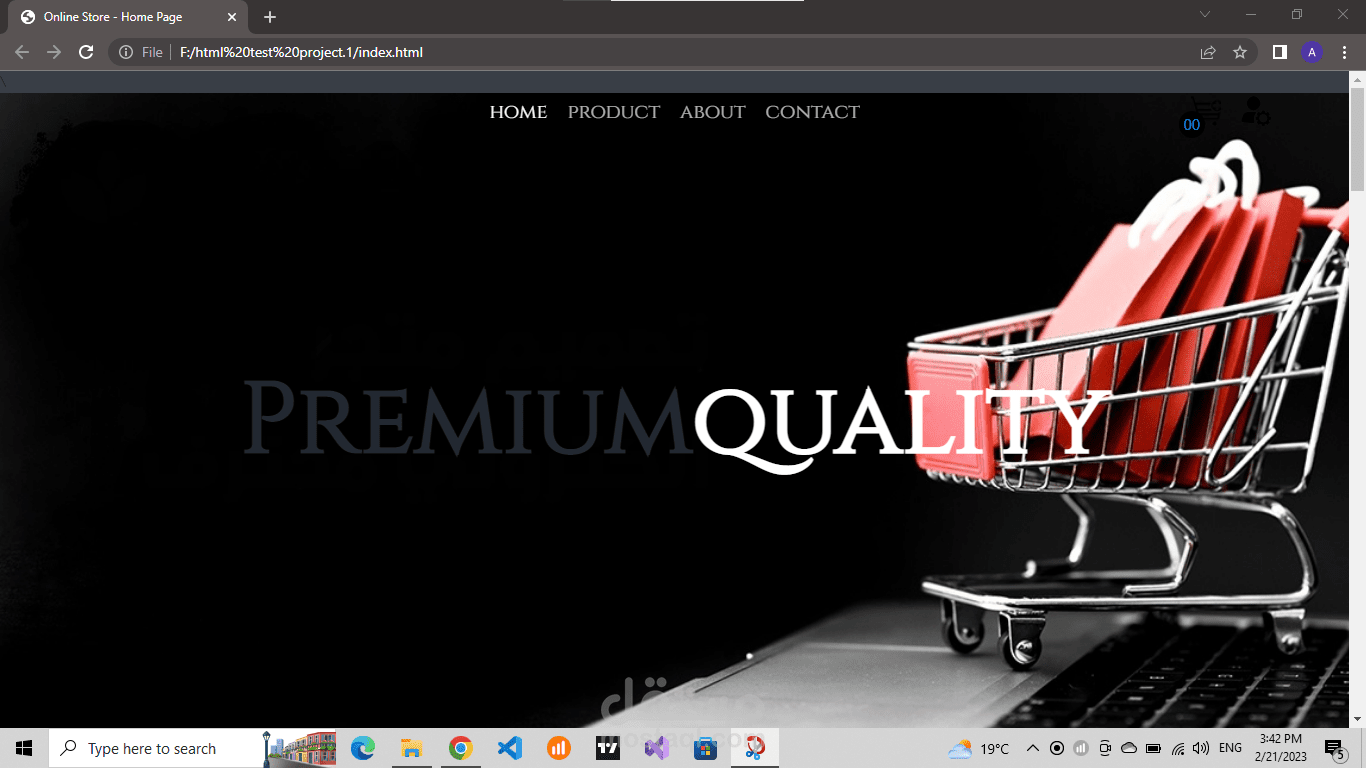The height and width of the screenshot is (768, 1366).
Task: Toggle the Chrome side panel
Action: click(x=1279, y=52)
